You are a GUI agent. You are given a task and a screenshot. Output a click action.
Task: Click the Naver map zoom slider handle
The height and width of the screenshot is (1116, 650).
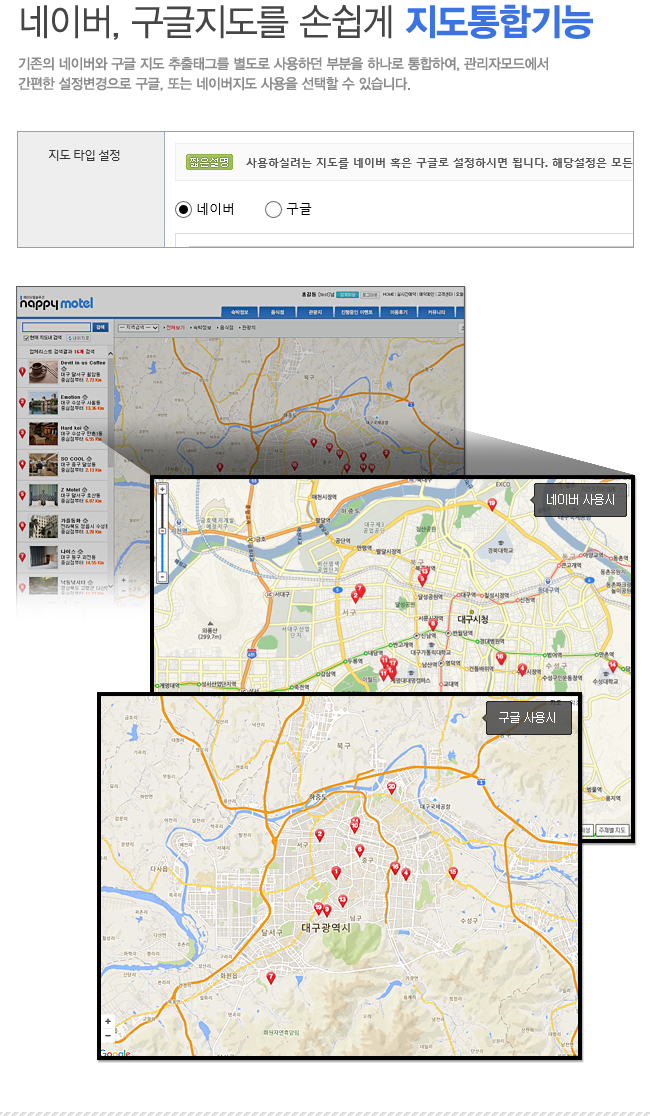tap(162, 531)
